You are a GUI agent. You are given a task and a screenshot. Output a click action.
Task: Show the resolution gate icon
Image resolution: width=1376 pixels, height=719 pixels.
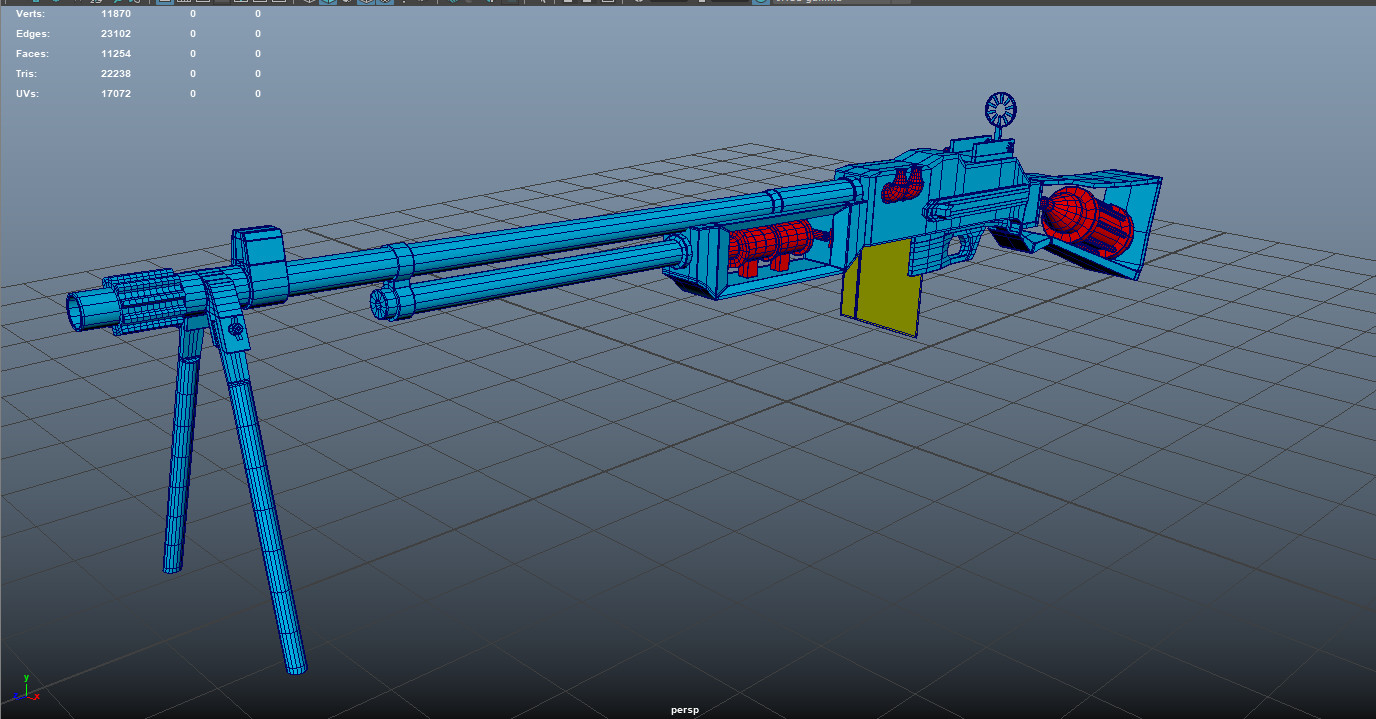(x=201, y=4)
